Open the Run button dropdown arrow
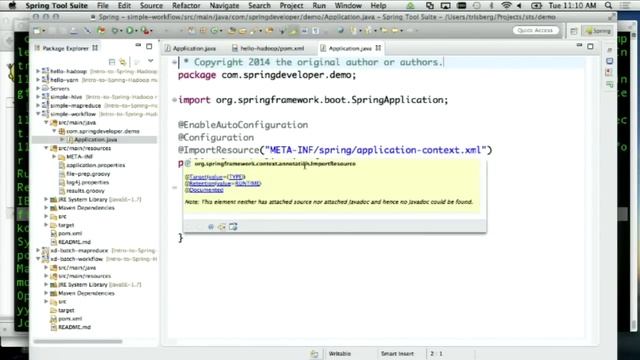The height and width of the screenshot is (360, 640). (x=136, y=31)
